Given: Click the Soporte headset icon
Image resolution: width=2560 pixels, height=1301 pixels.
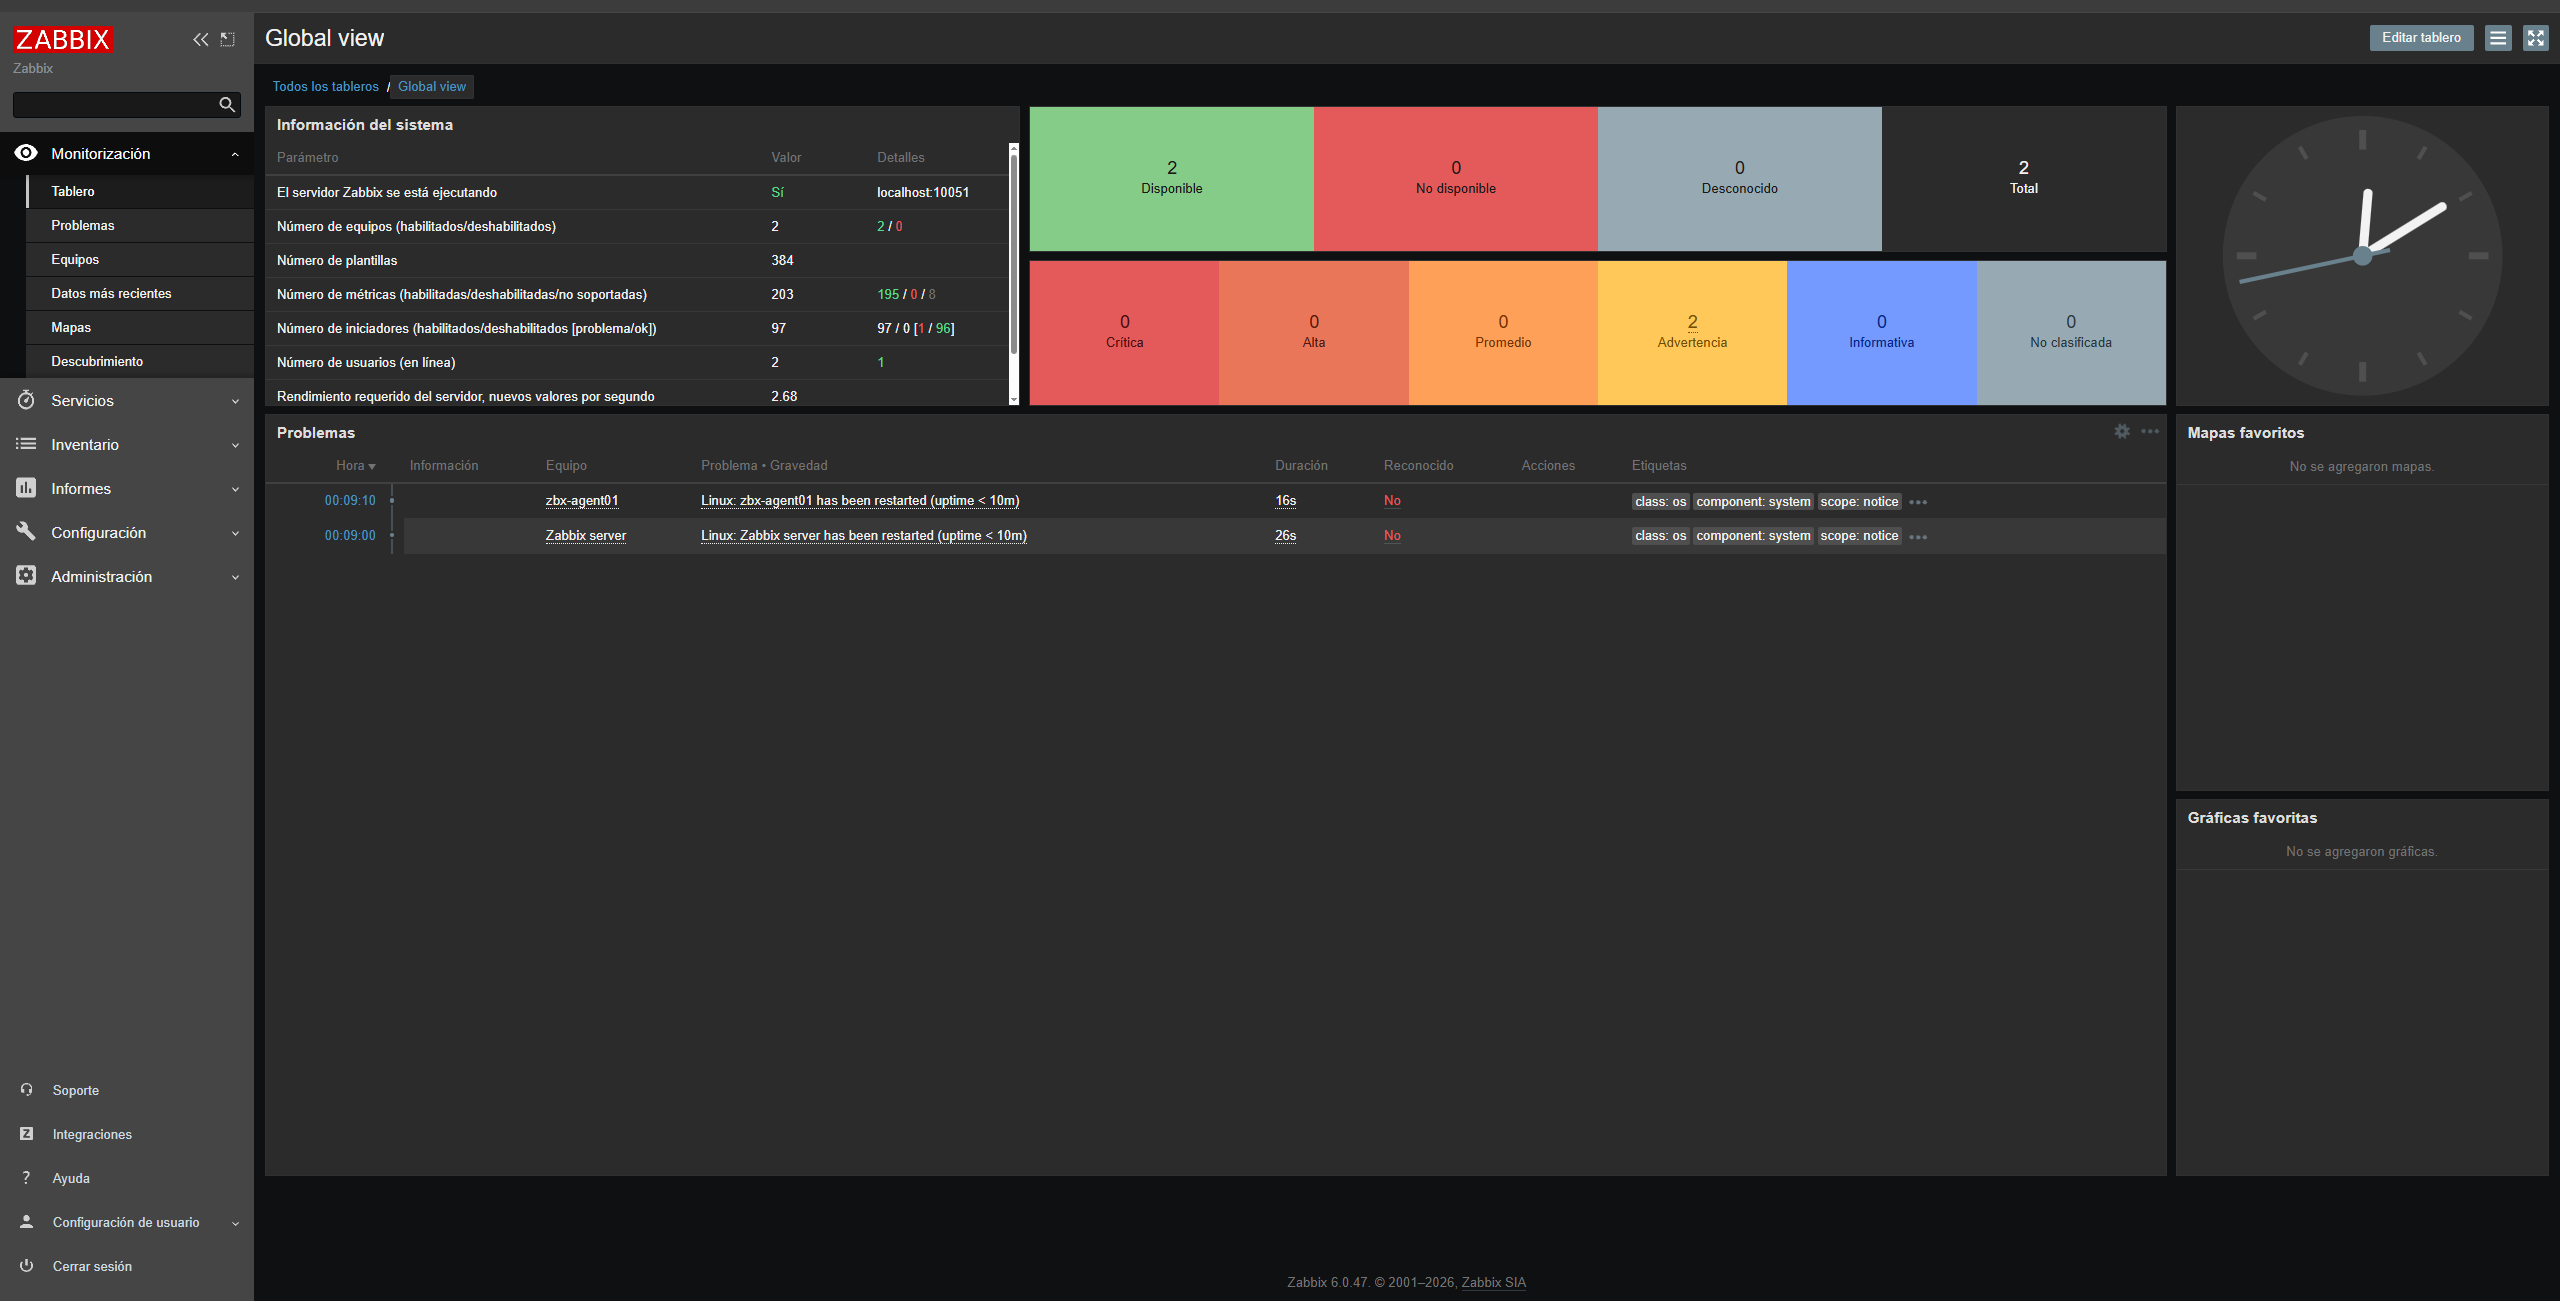Looking at the screenshot, I should 27,1090.
